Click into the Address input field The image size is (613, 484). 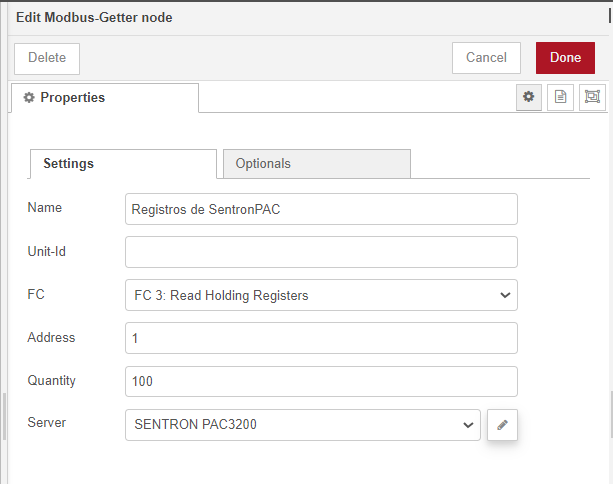coord(321,338)
